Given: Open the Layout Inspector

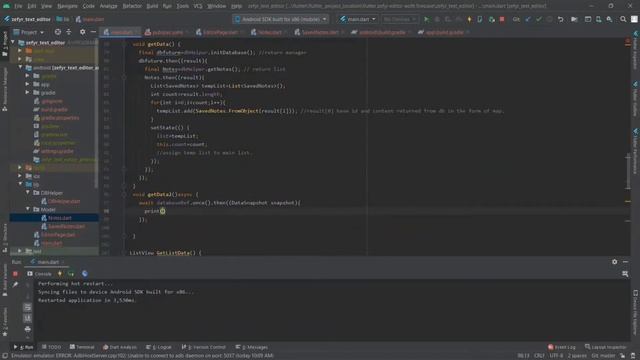Looking at the screenshot, I should (x=606, y=347).
